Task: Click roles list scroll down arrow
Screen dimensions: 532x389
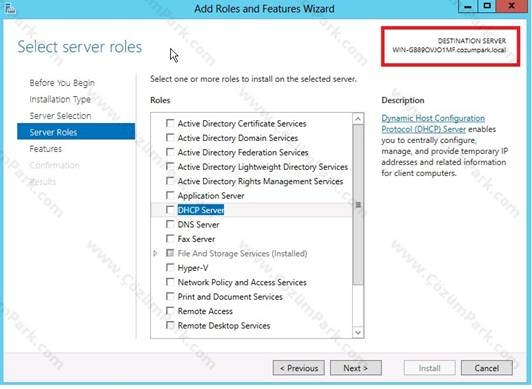Action: pyautogui.click(x=358, y=332)
